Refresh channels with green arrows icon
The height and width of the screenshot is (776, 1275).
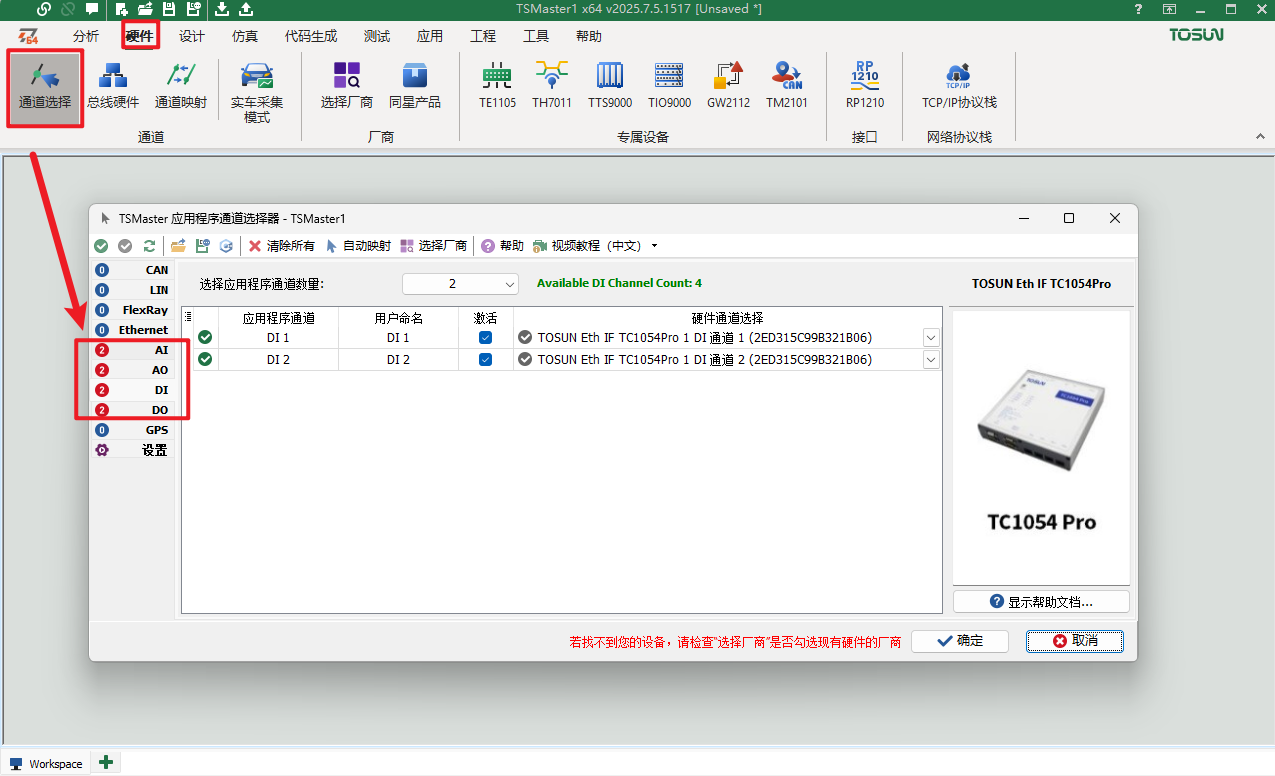tap(149, 246)
